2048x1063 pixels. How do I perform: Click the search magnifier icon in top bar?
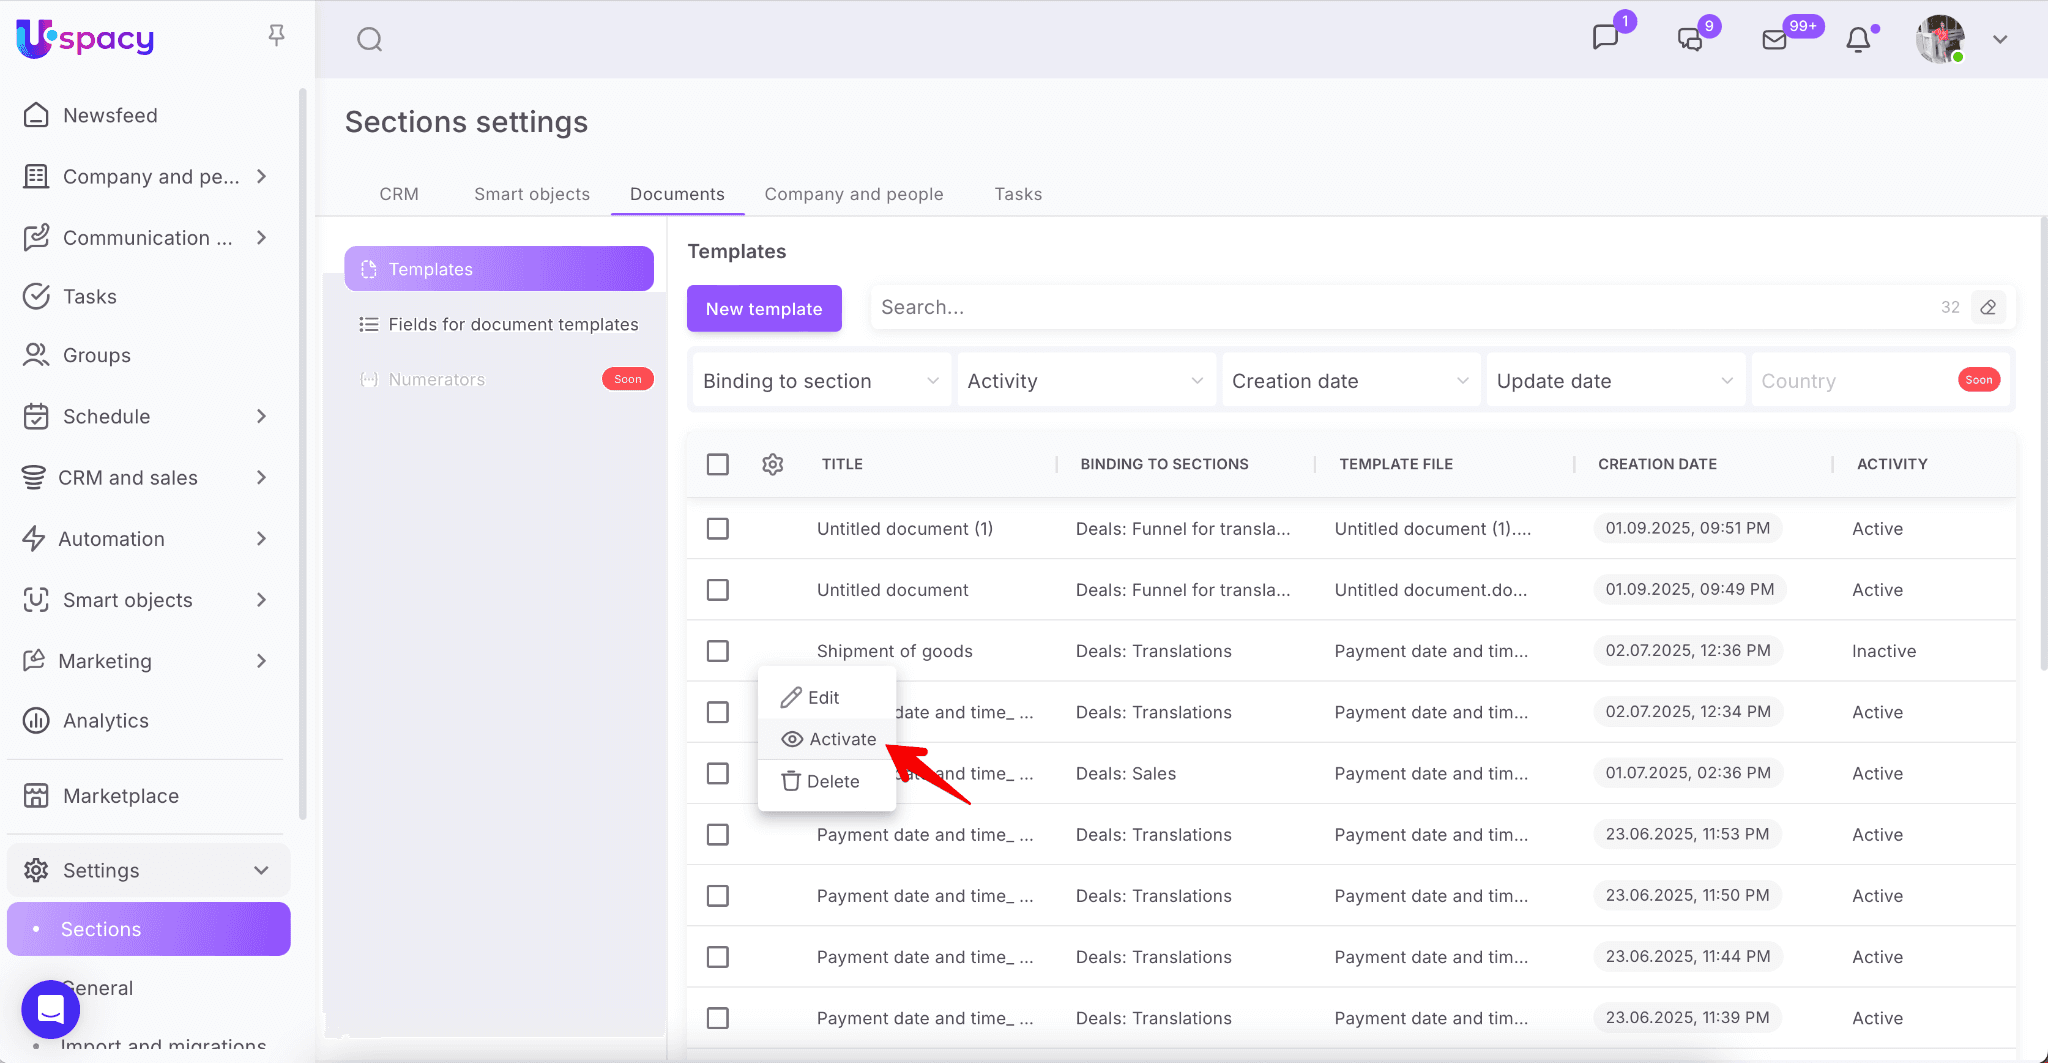[369, 40]
